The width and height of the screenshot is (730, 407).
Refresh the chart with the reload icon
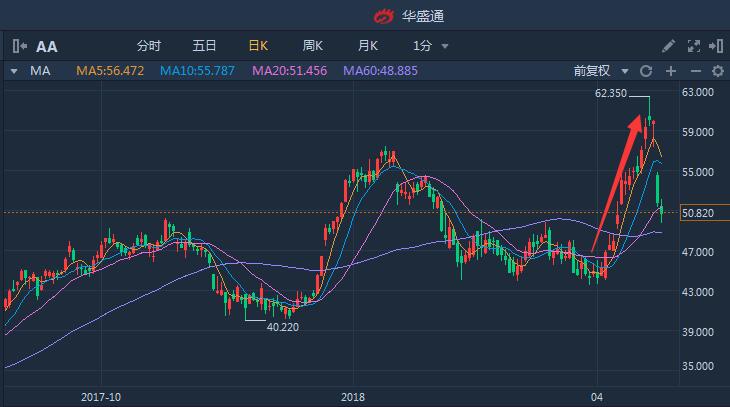point(646,71)
